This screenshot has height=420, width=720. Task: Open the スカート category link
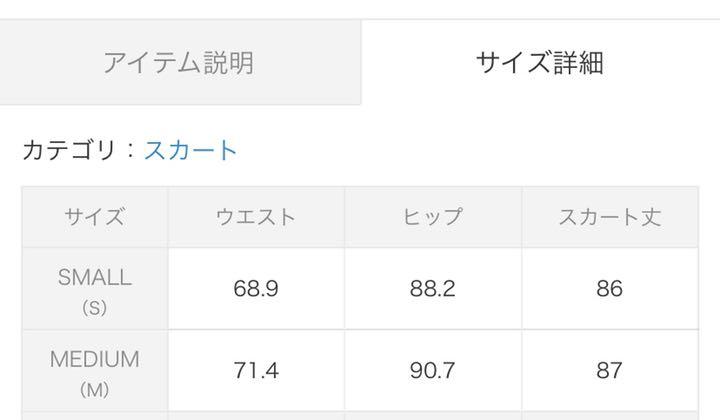pyautogui.click(x=191, y=150)
